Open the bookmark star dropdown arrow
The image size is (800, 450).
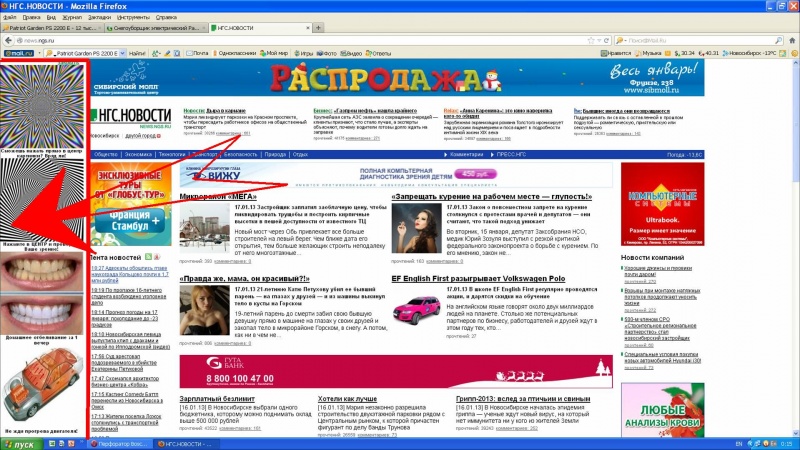point(599,40)
